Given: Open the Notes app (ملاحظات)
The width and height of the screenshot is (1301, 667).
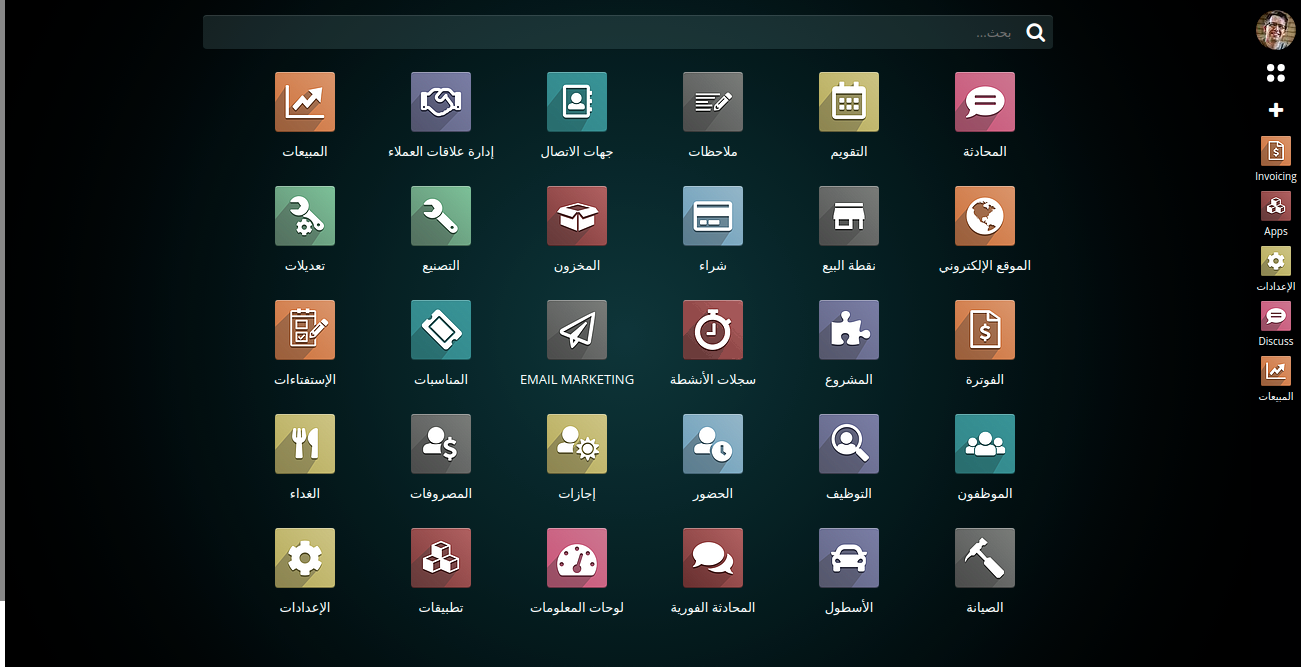Looking at the screenshot, I should (x=712, y=102).
